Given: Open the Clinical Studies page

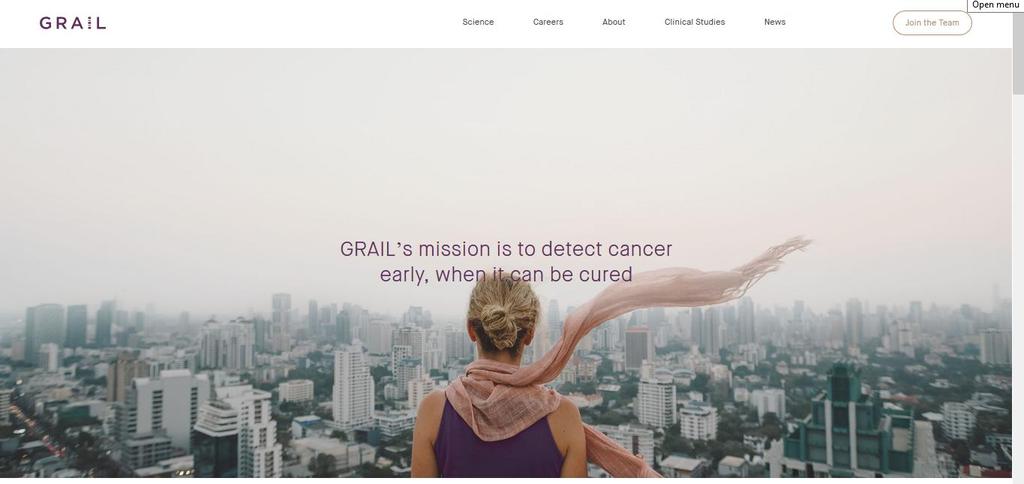Looking at the screenshot, I should [x=694, y=22].
